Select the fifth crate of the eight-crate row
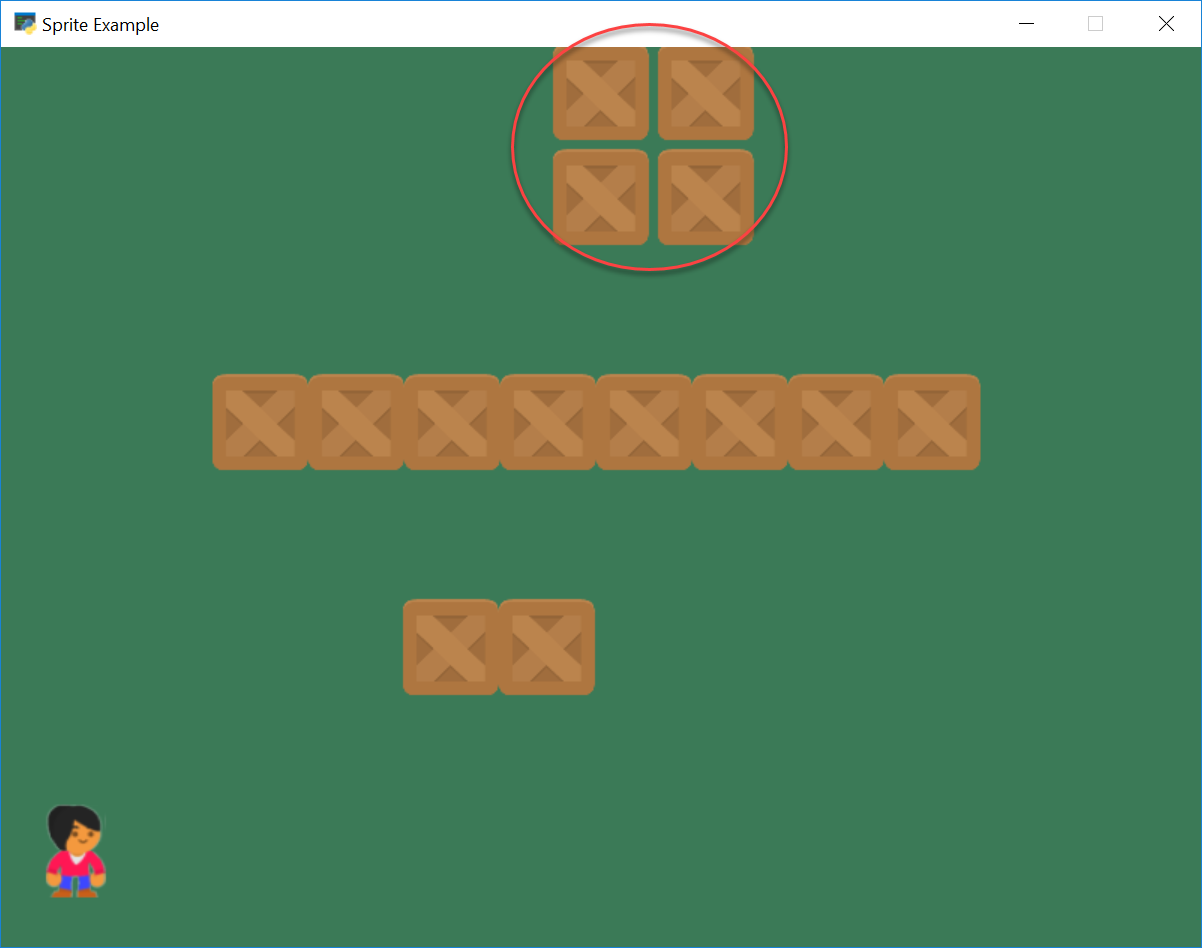Image resolution: width=1202 pixels, height=948 pixels. pos(644,422)
